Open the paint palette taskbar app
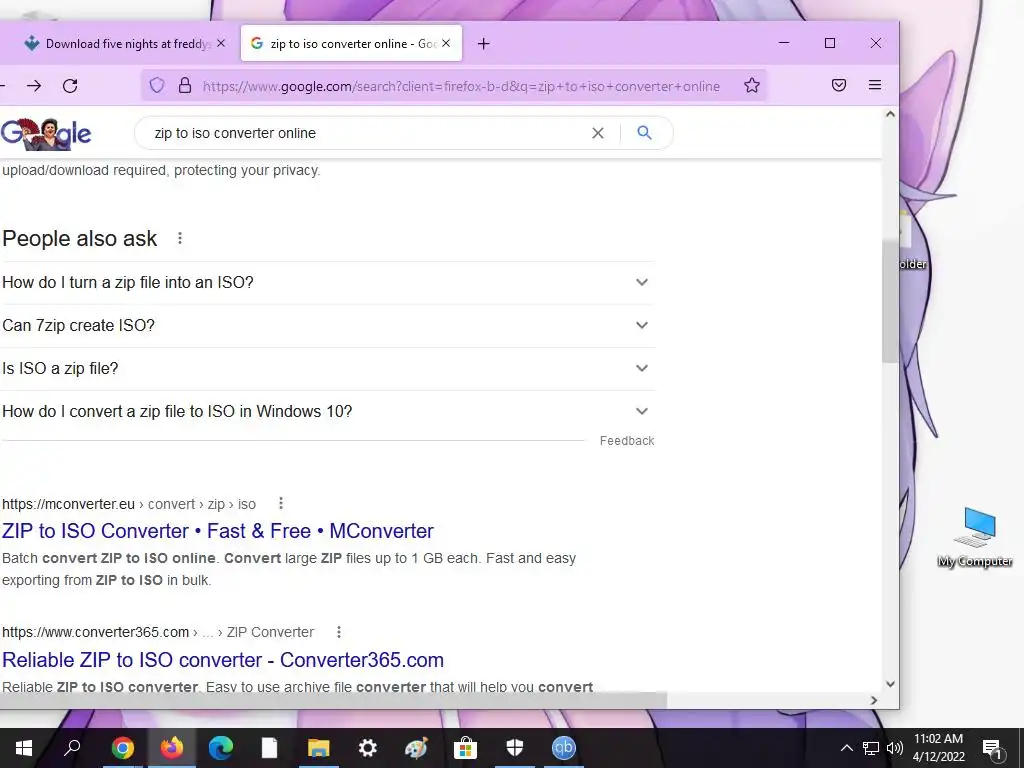Screen dimensions: 1024x768 click(x=417, y=748)
